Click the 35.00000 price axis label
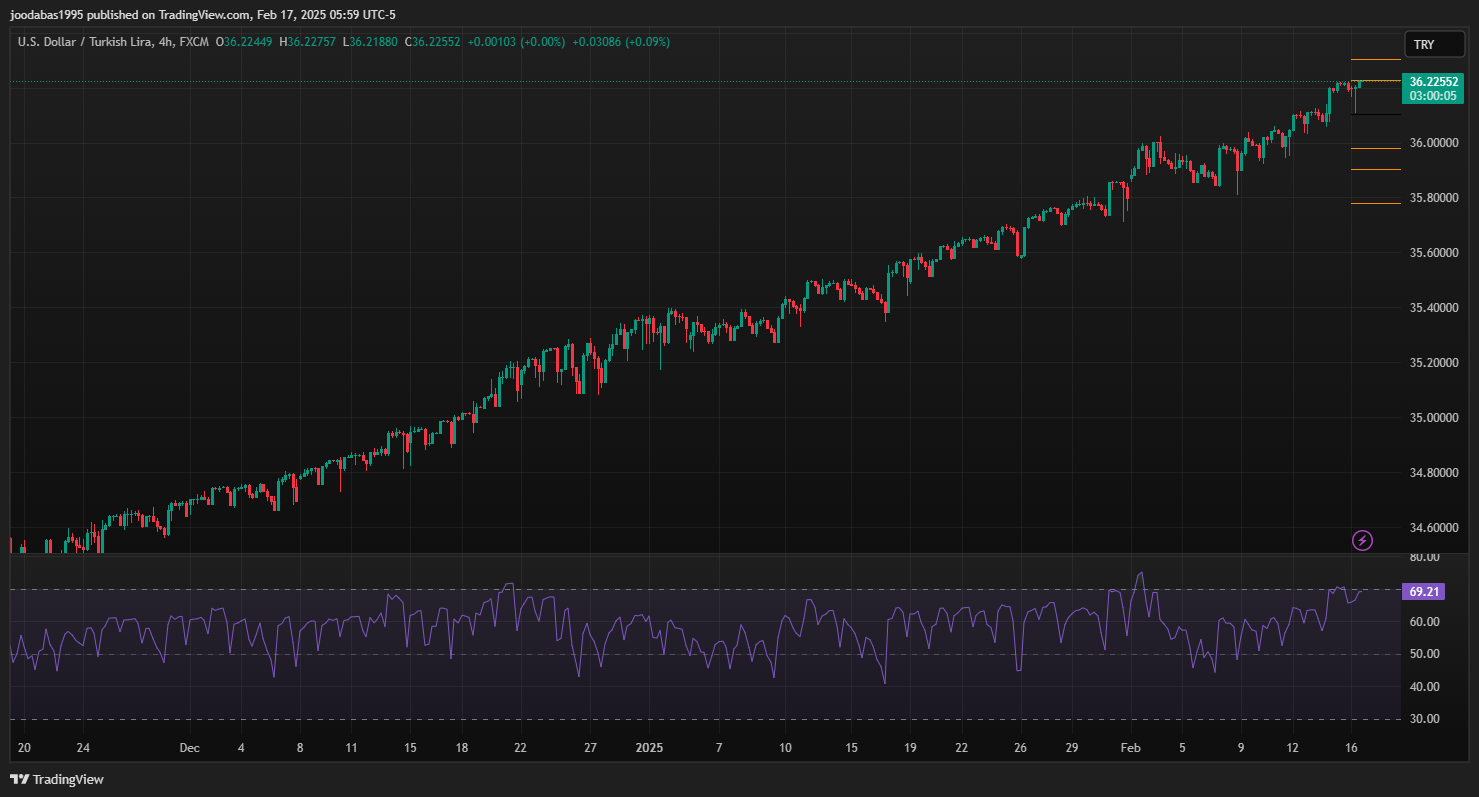The image size is (1479, 797). tap(1434, 418)
